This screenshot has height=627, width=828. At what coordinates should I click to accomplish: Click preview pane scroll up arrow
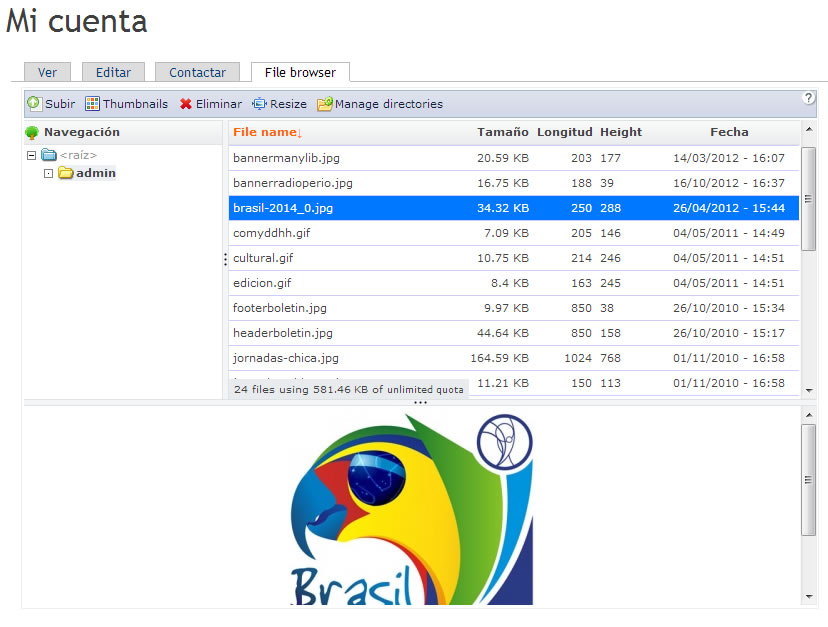(808, 415)
